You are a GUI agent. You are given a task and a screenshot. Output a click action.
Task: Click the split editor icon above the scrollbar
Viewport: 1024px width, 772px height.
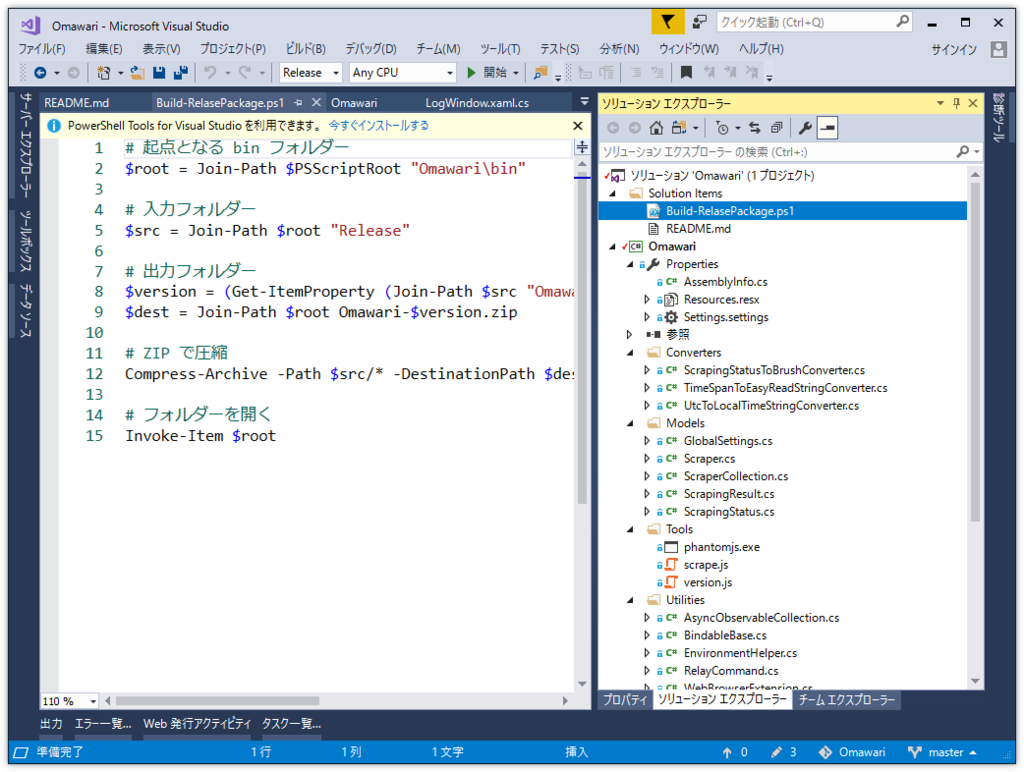click(582, 147)
